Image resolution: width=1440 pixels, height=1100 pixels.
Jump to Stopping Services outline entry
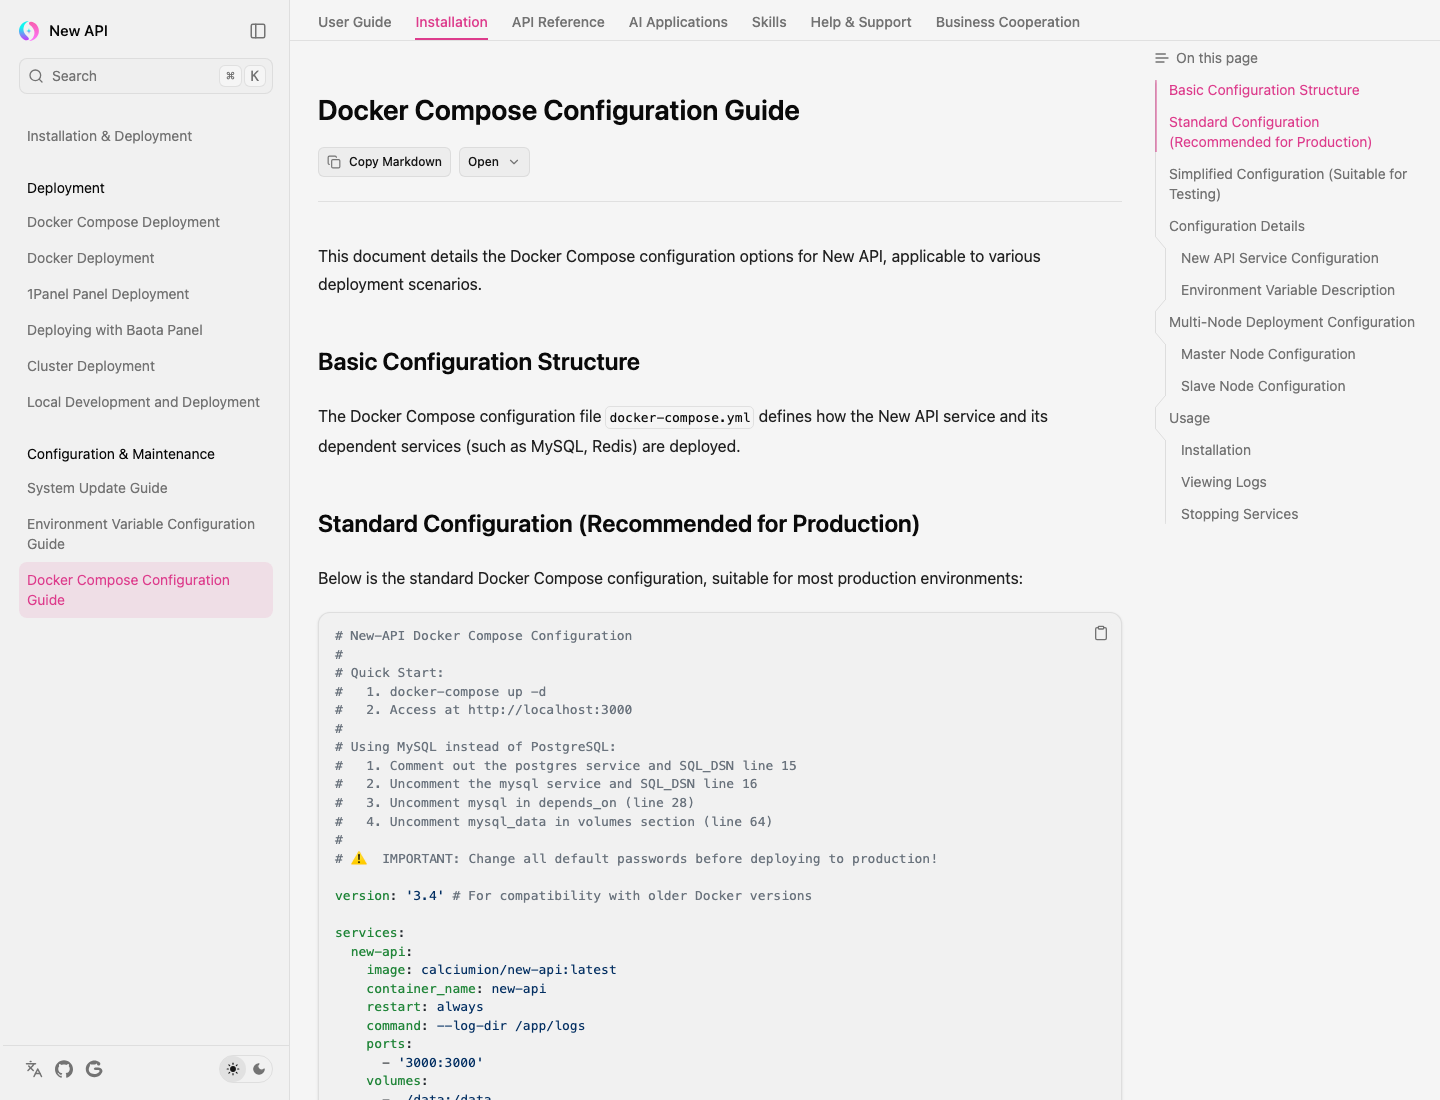[x=1240, y=514]
